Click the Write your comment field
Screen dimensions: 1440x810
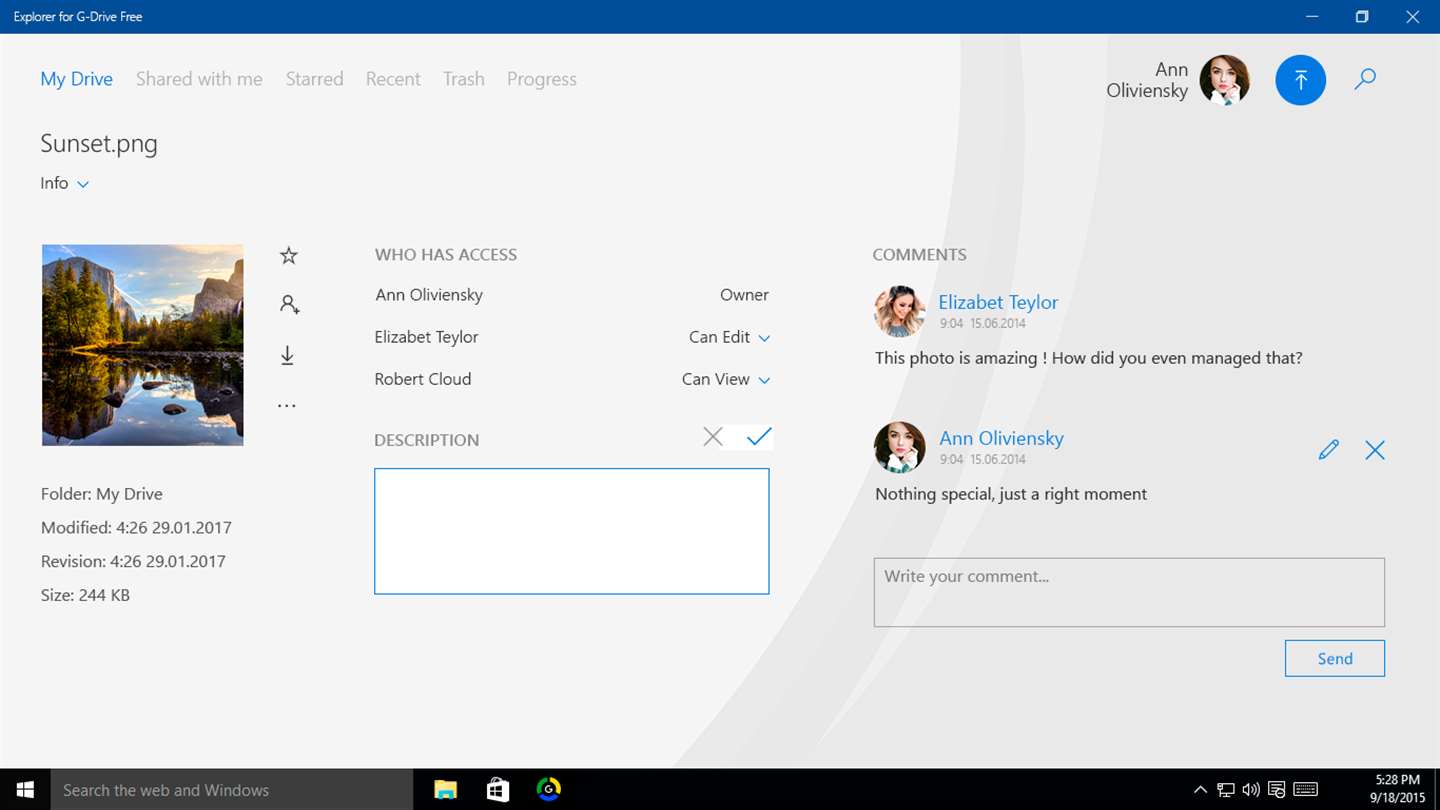pos(1128,592)
